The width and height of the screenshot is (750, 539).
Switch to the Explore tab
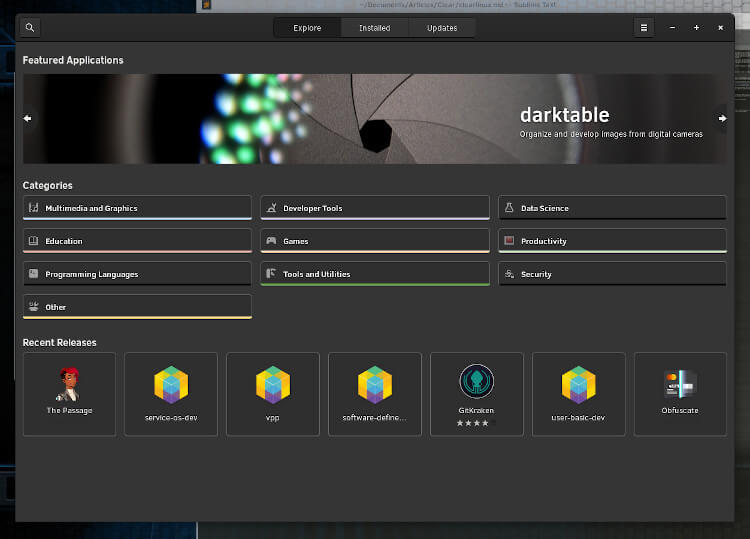(307, 28)
